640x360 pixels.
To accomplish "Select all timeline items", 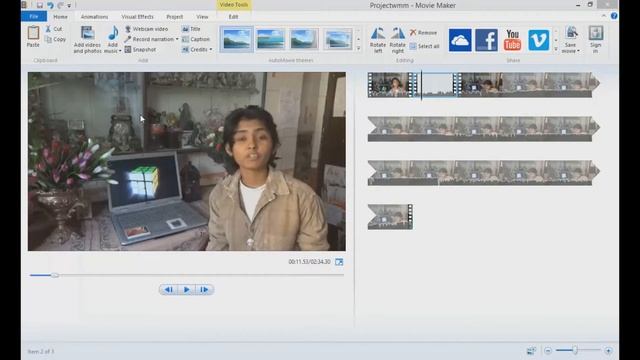I will (424, 46).
